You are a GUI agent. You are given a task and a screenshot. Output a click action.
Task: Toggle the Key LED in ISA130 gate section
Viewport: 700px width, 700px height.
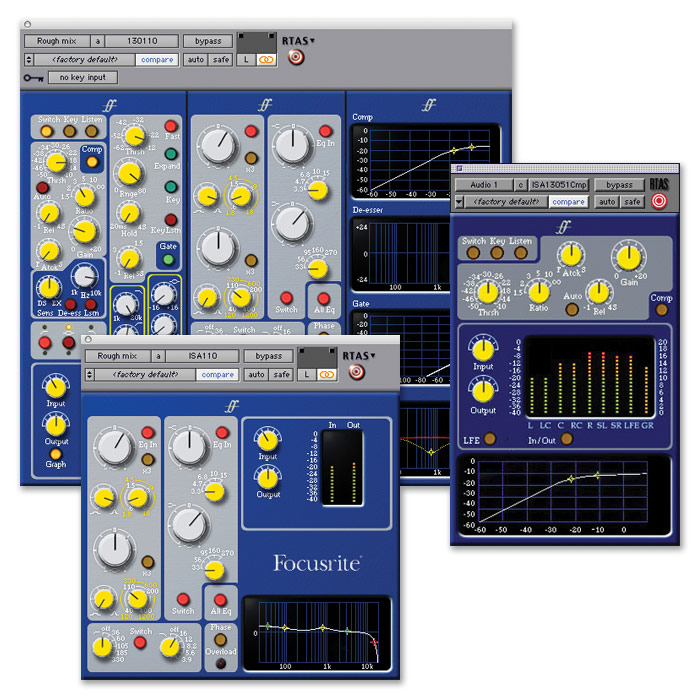(171, 187)
